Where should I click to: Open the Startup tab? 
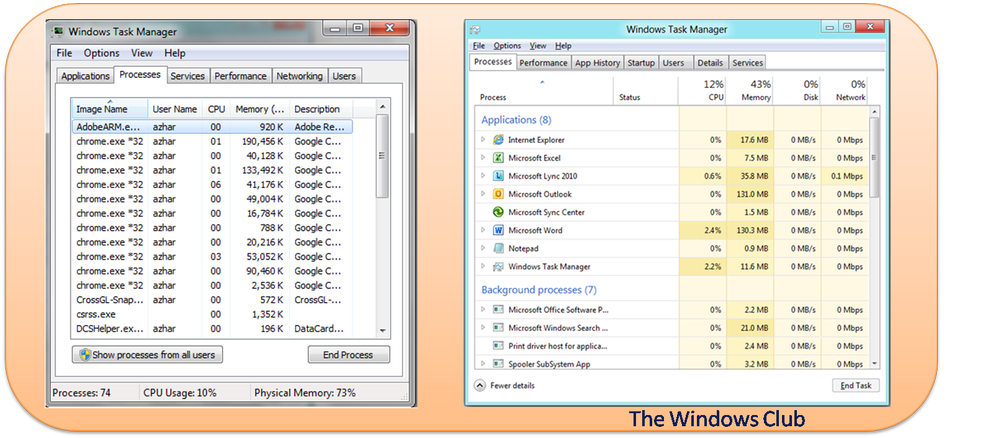(641, 62)
